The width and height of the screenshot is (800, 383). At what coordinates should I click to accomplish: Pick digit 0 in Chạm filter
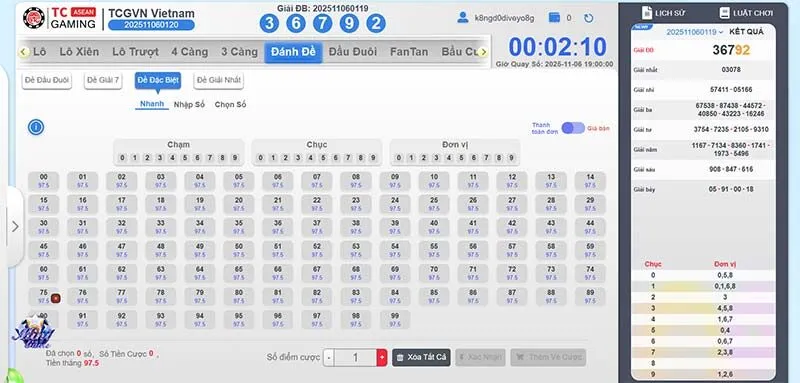coord(122,158)
